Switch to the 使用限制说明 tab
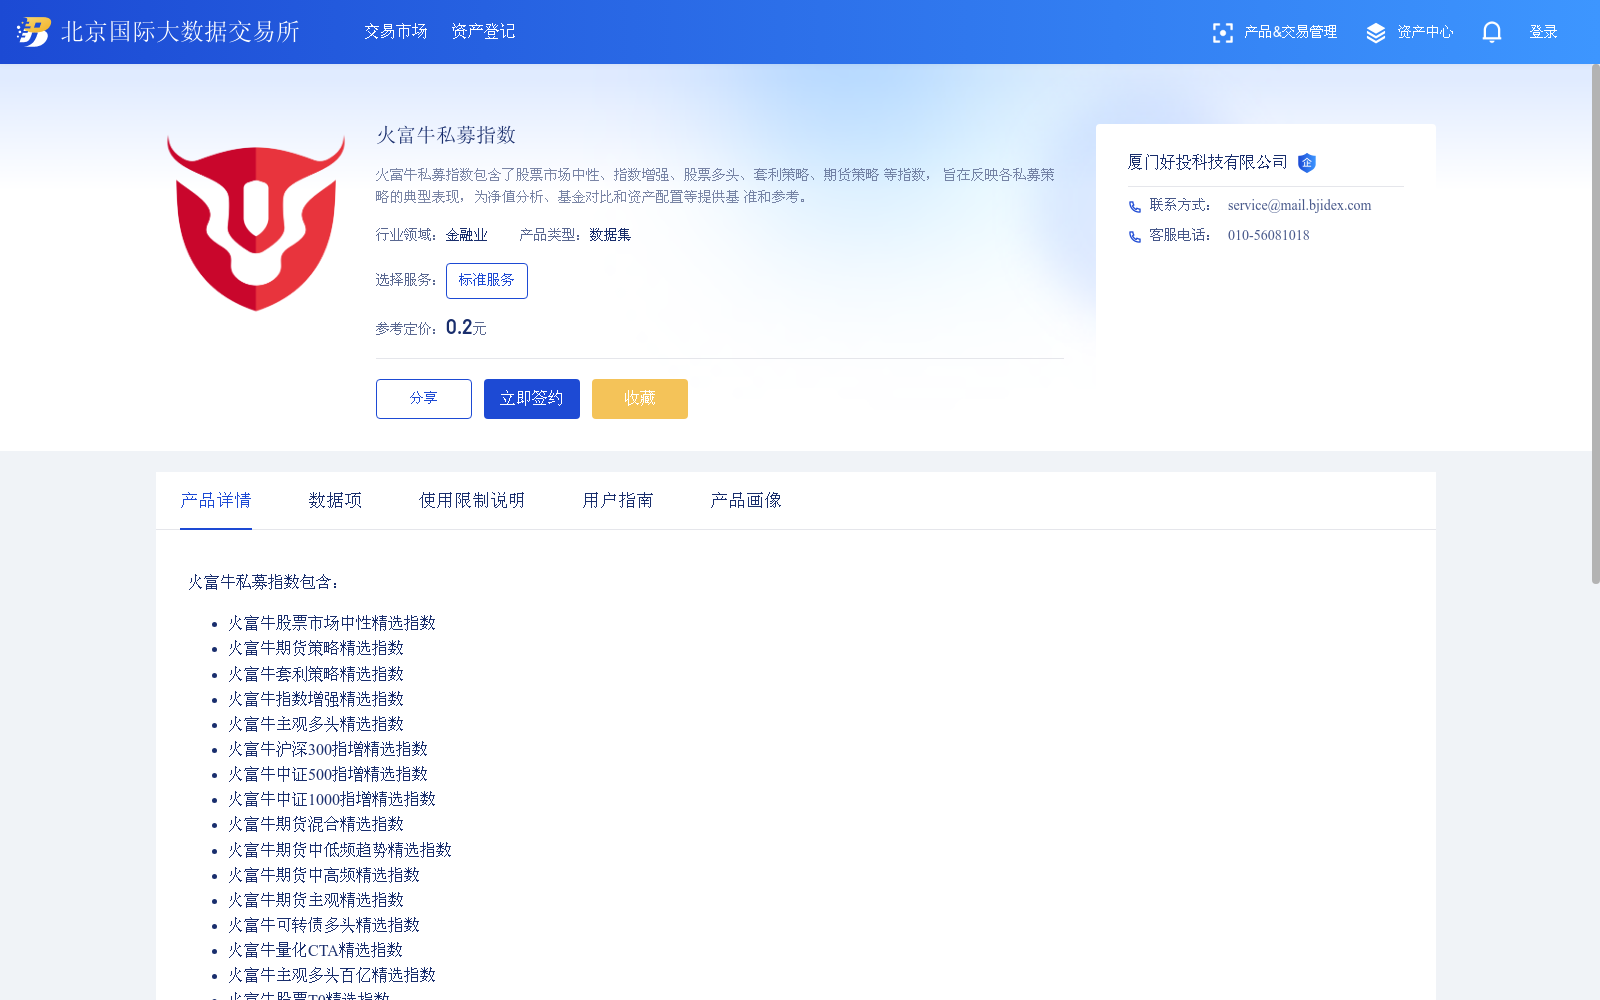Screen dimensions: 1600x1000 472,500
